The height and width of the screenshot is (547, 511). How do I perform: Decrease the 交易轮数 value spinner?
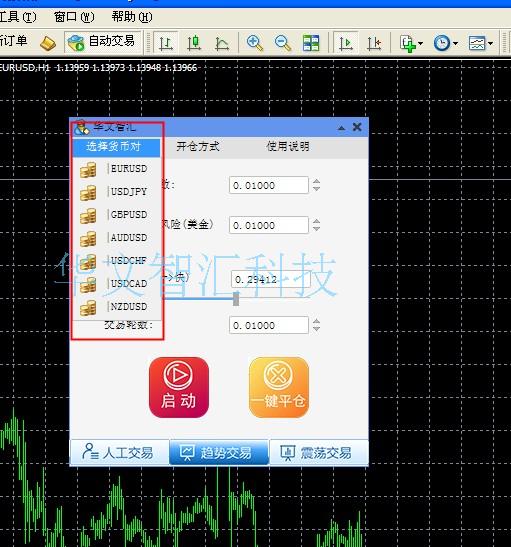(316, 329)
